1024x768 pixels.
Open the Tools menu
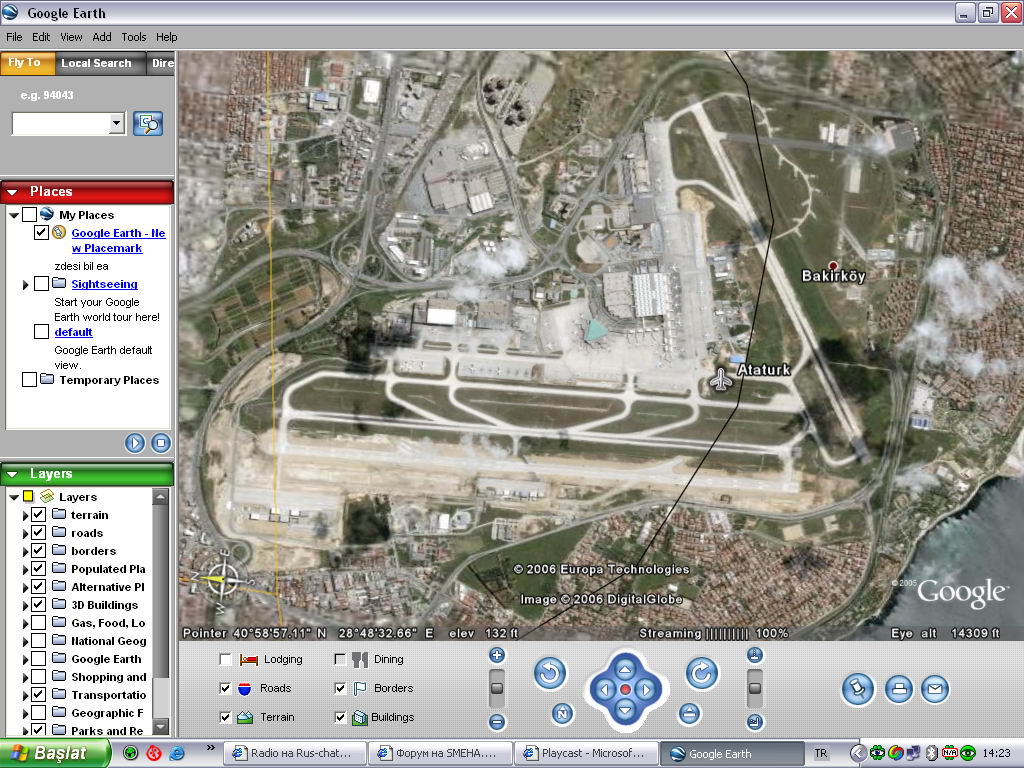click(x=134, y=37)
